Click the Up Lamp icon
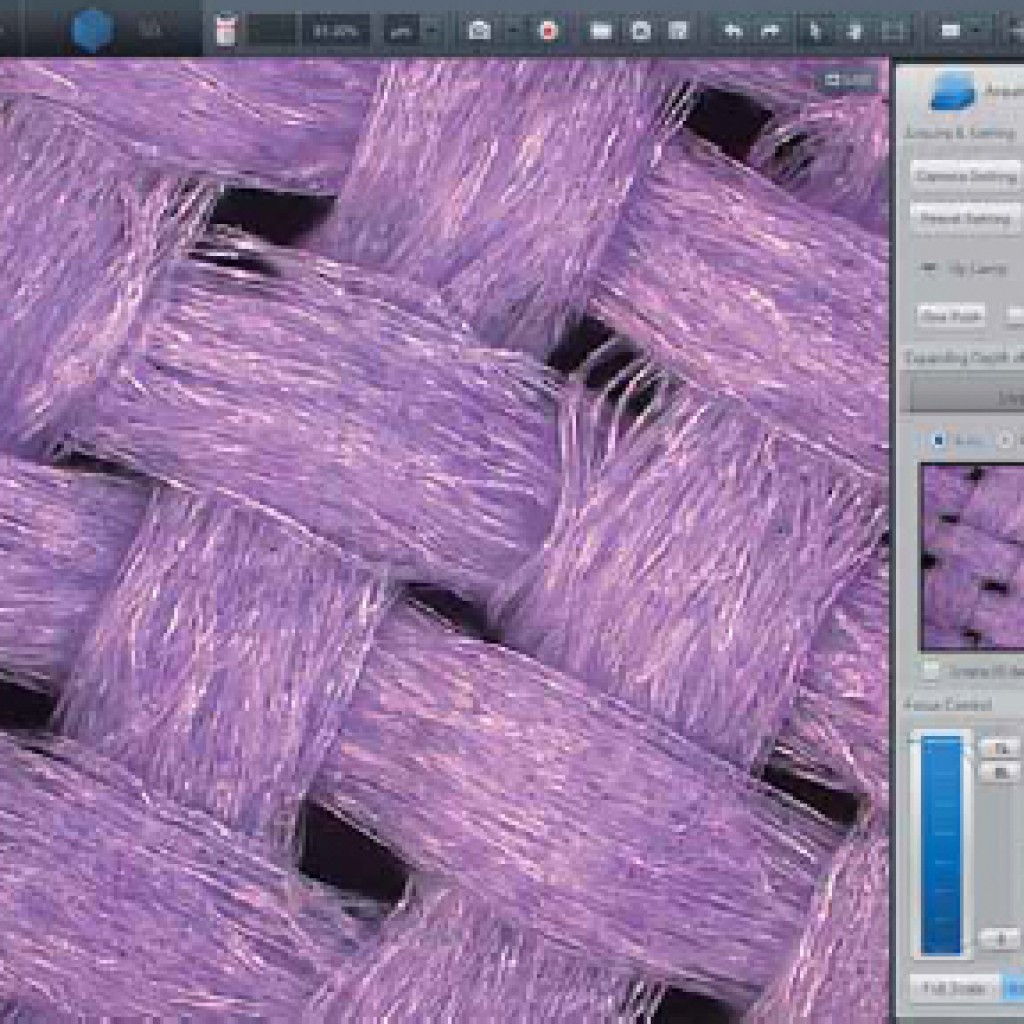 coord(929,268)
